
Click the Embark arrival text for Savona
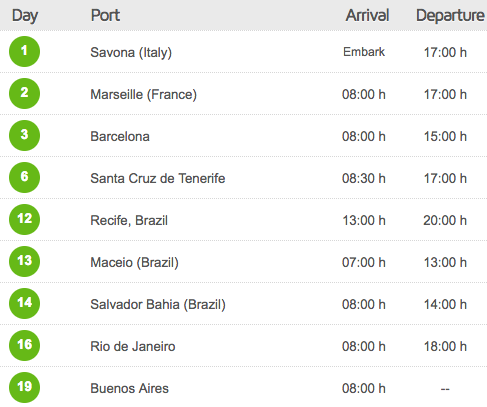[x=364, y=52]
